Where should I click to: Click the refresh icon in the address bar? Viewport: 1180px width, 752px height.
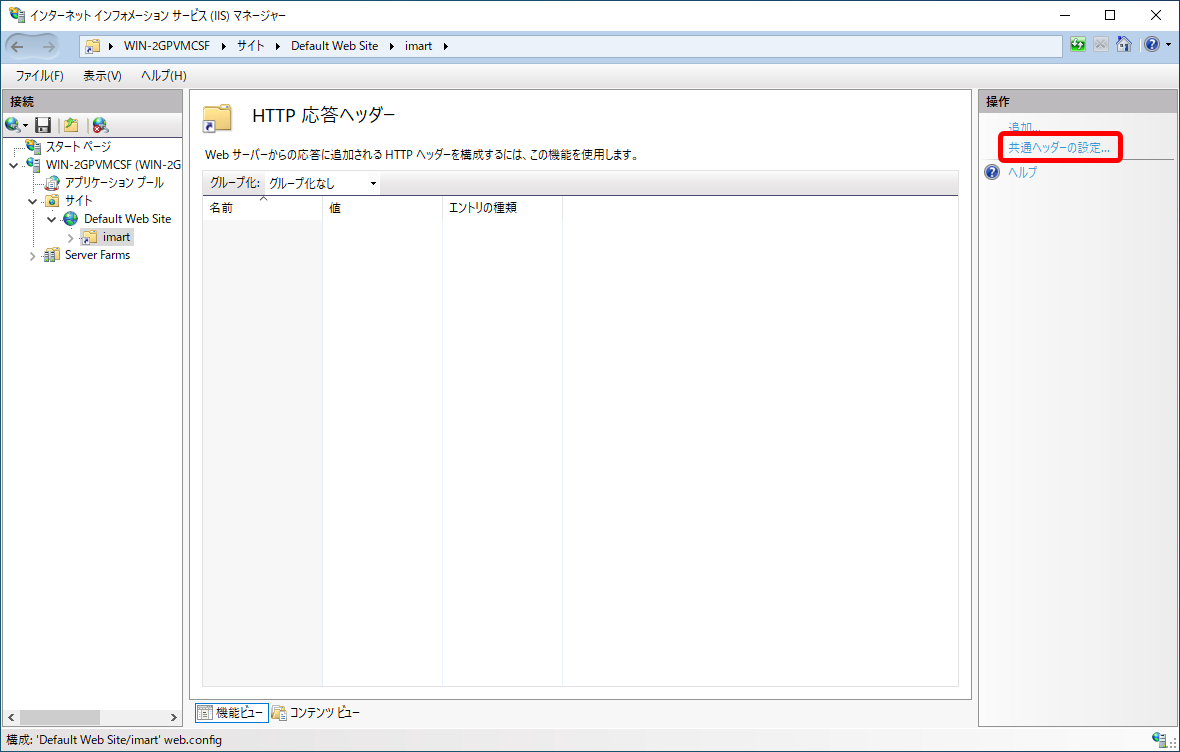tap(1078, 44)
